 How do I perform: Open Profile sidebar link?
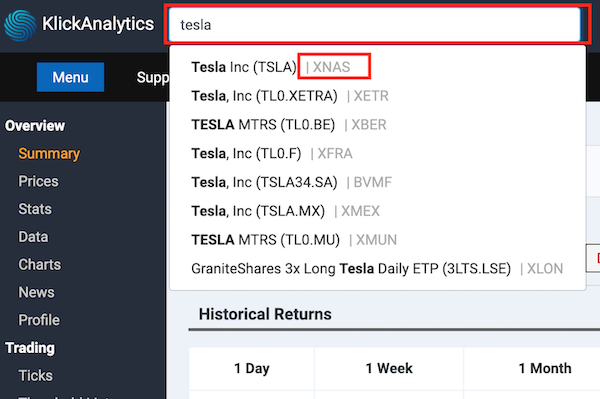click(39, 320)
